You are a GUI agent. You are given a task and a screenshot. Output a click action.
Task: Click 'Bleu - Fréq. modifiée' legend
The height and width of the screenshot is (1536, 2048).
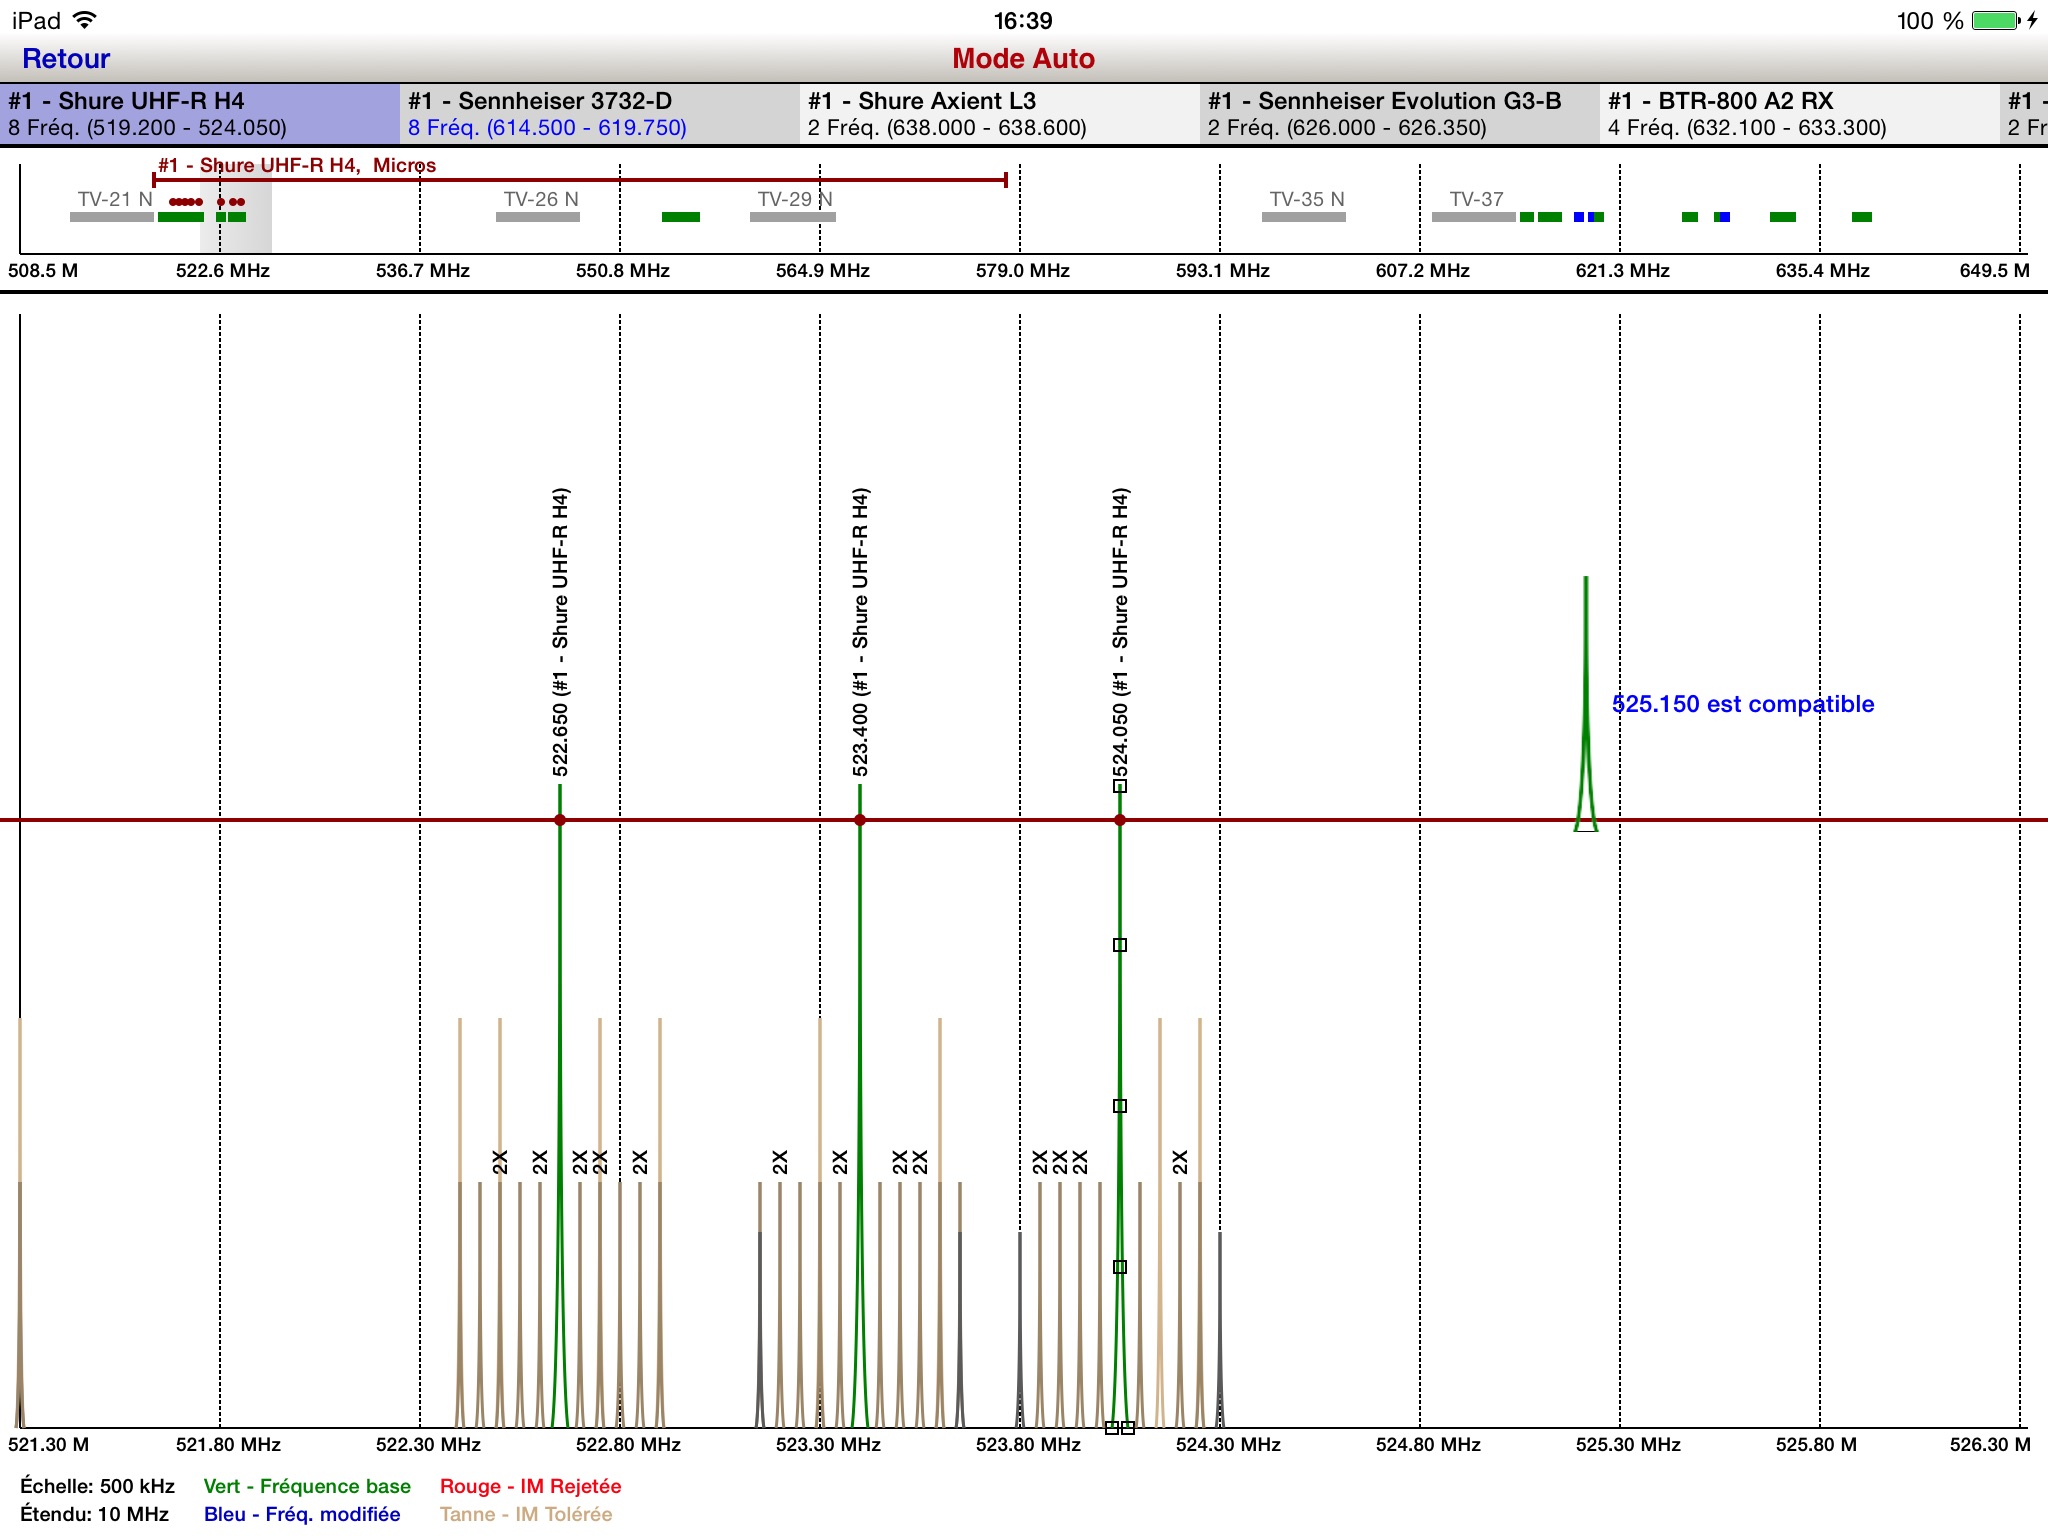[302, 1514]
